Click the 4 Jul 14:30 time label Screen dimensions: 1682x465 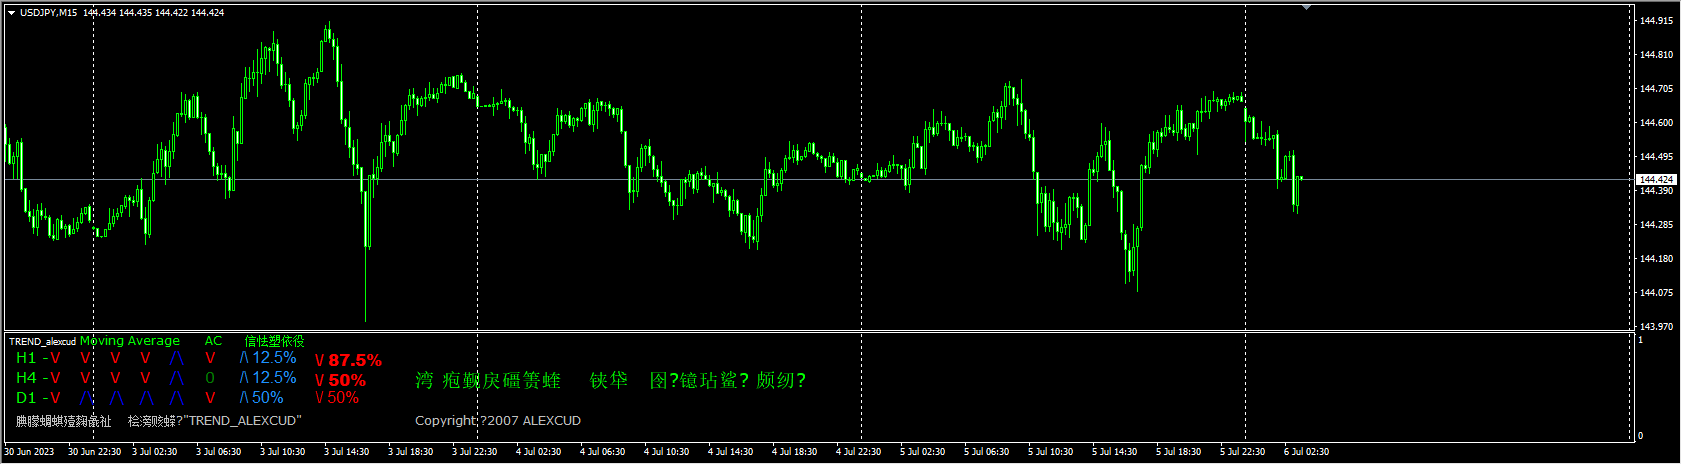pyautogui.click(x=730, y=452)
